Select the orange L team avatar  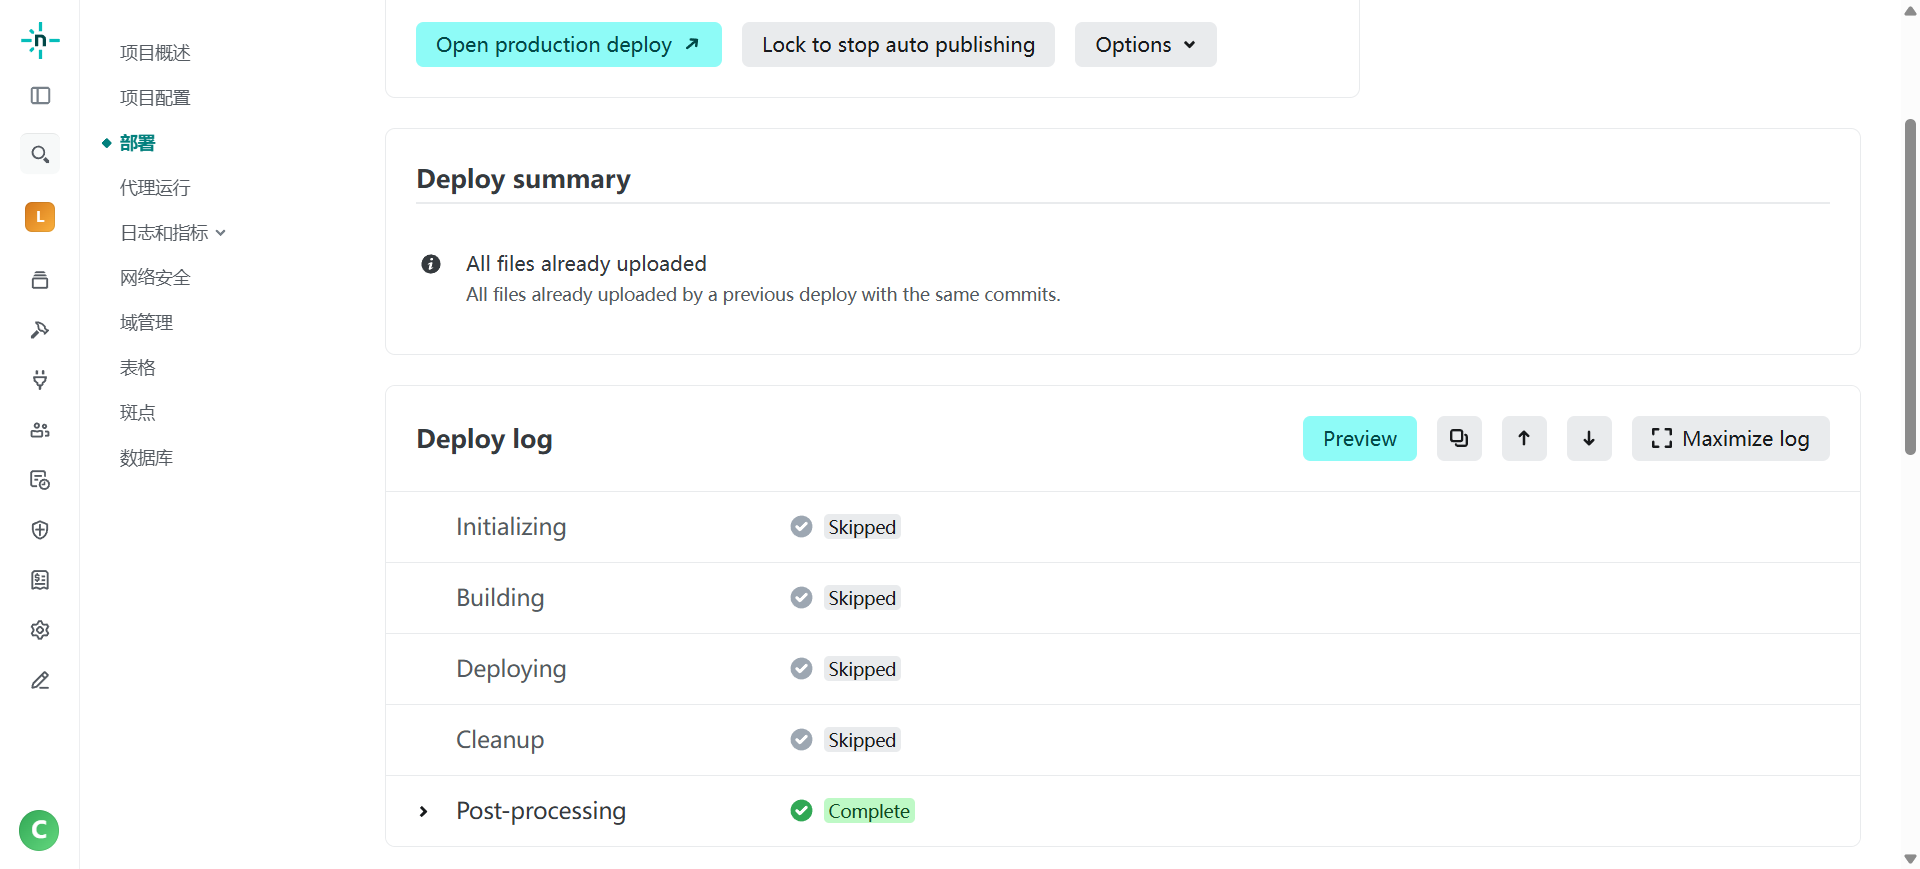coord(40,217)
